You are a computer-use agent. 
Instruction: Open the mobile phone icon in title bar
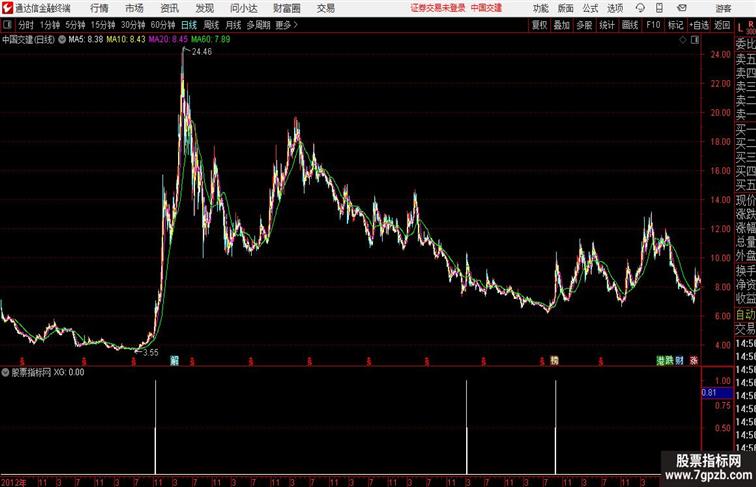[x=659, y=8]
